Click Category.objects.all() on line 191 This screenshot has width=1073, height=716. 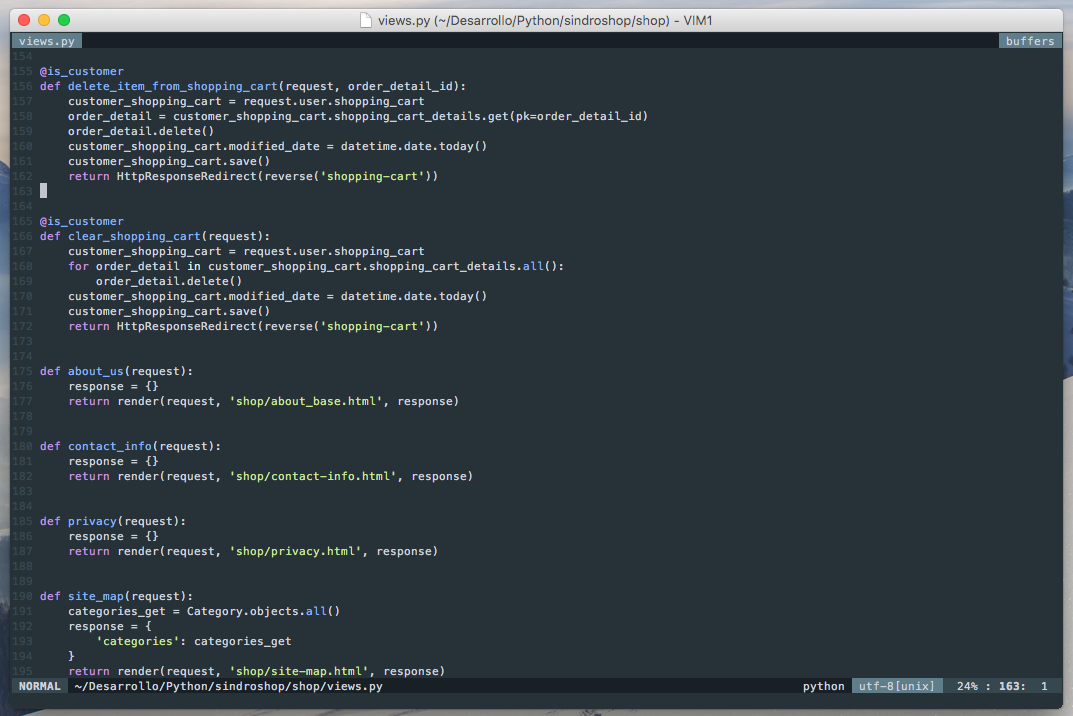click(263, 611)
